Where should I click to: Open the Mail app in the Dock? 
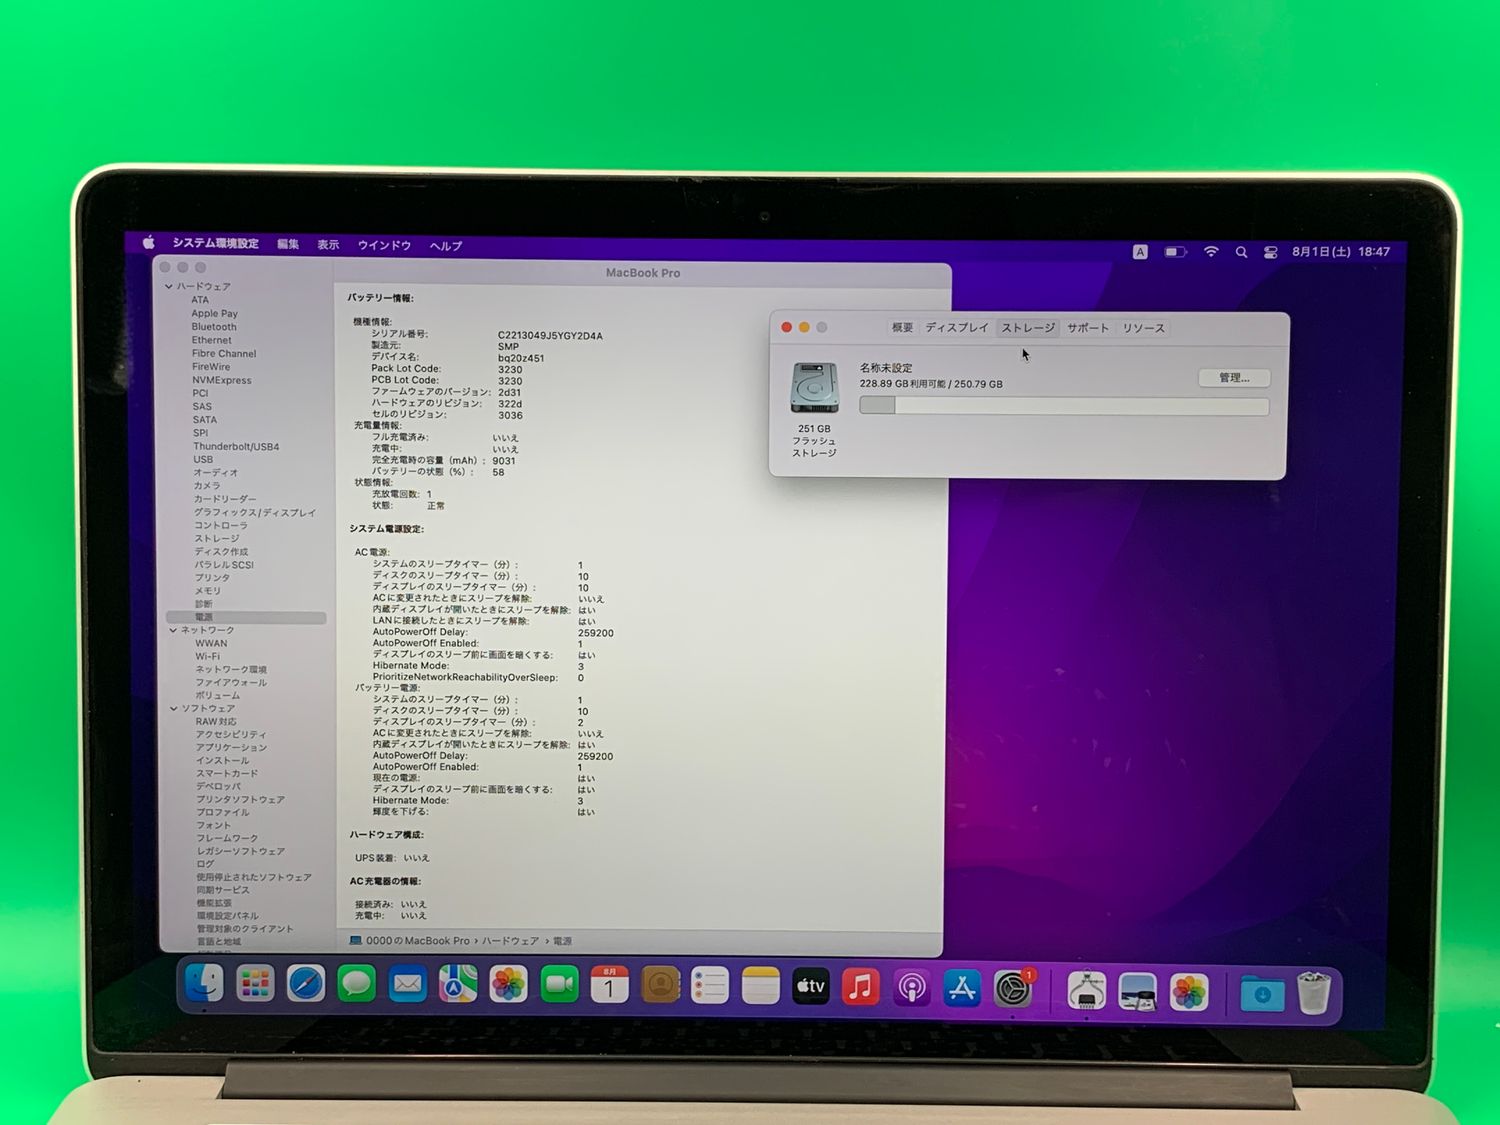407,985
